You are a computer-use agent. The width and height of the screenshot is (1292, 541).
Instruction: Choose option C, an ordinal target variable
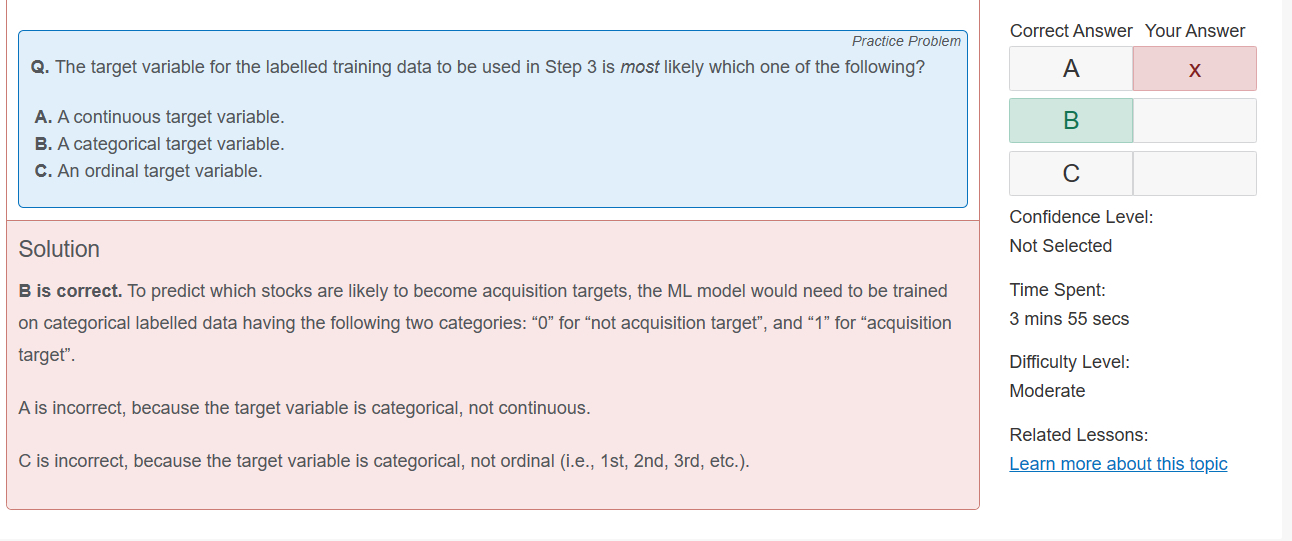(148, 171)
